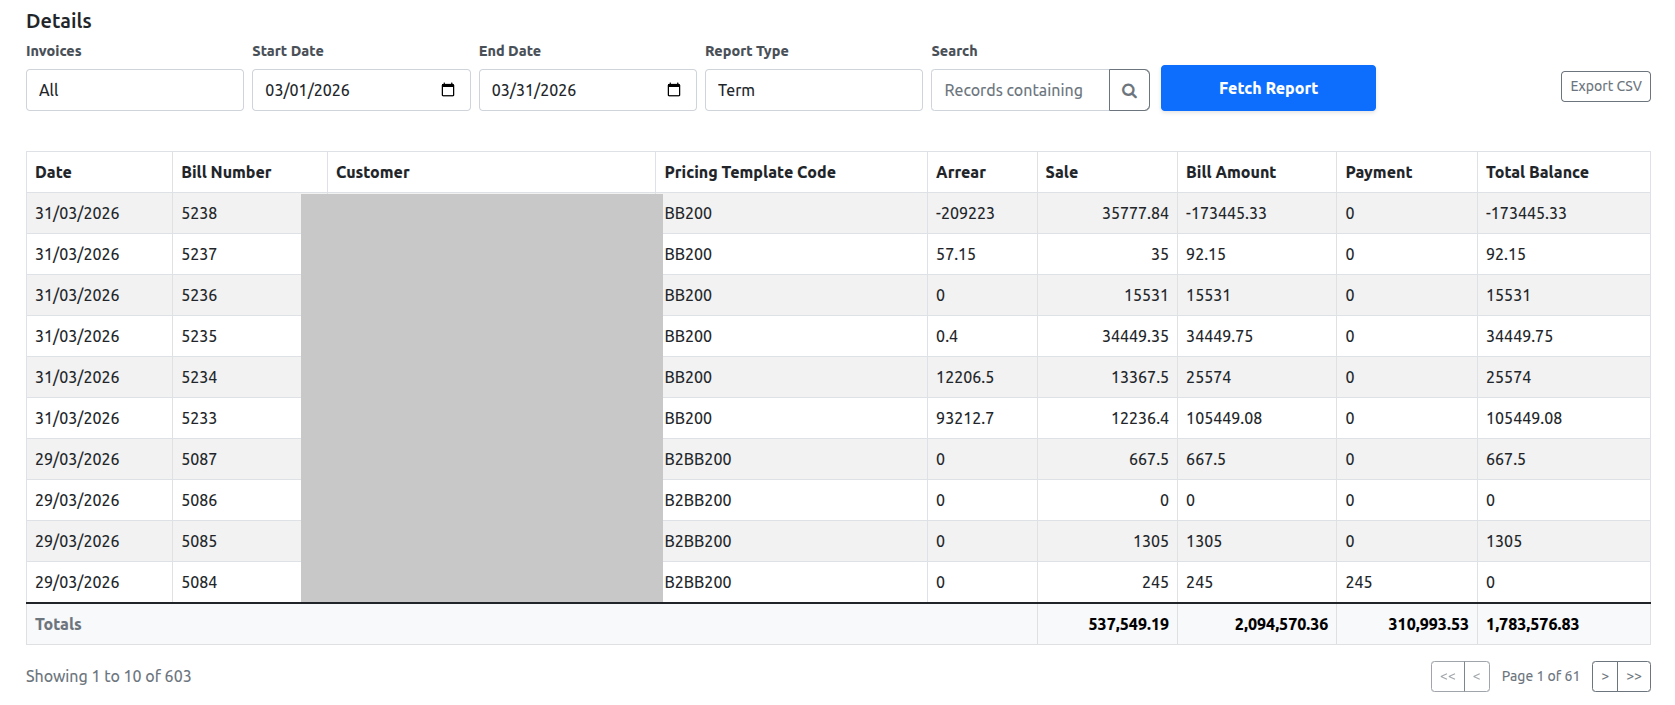Click arrear value -209223
1675x705 pixels.
click(965, 213)
